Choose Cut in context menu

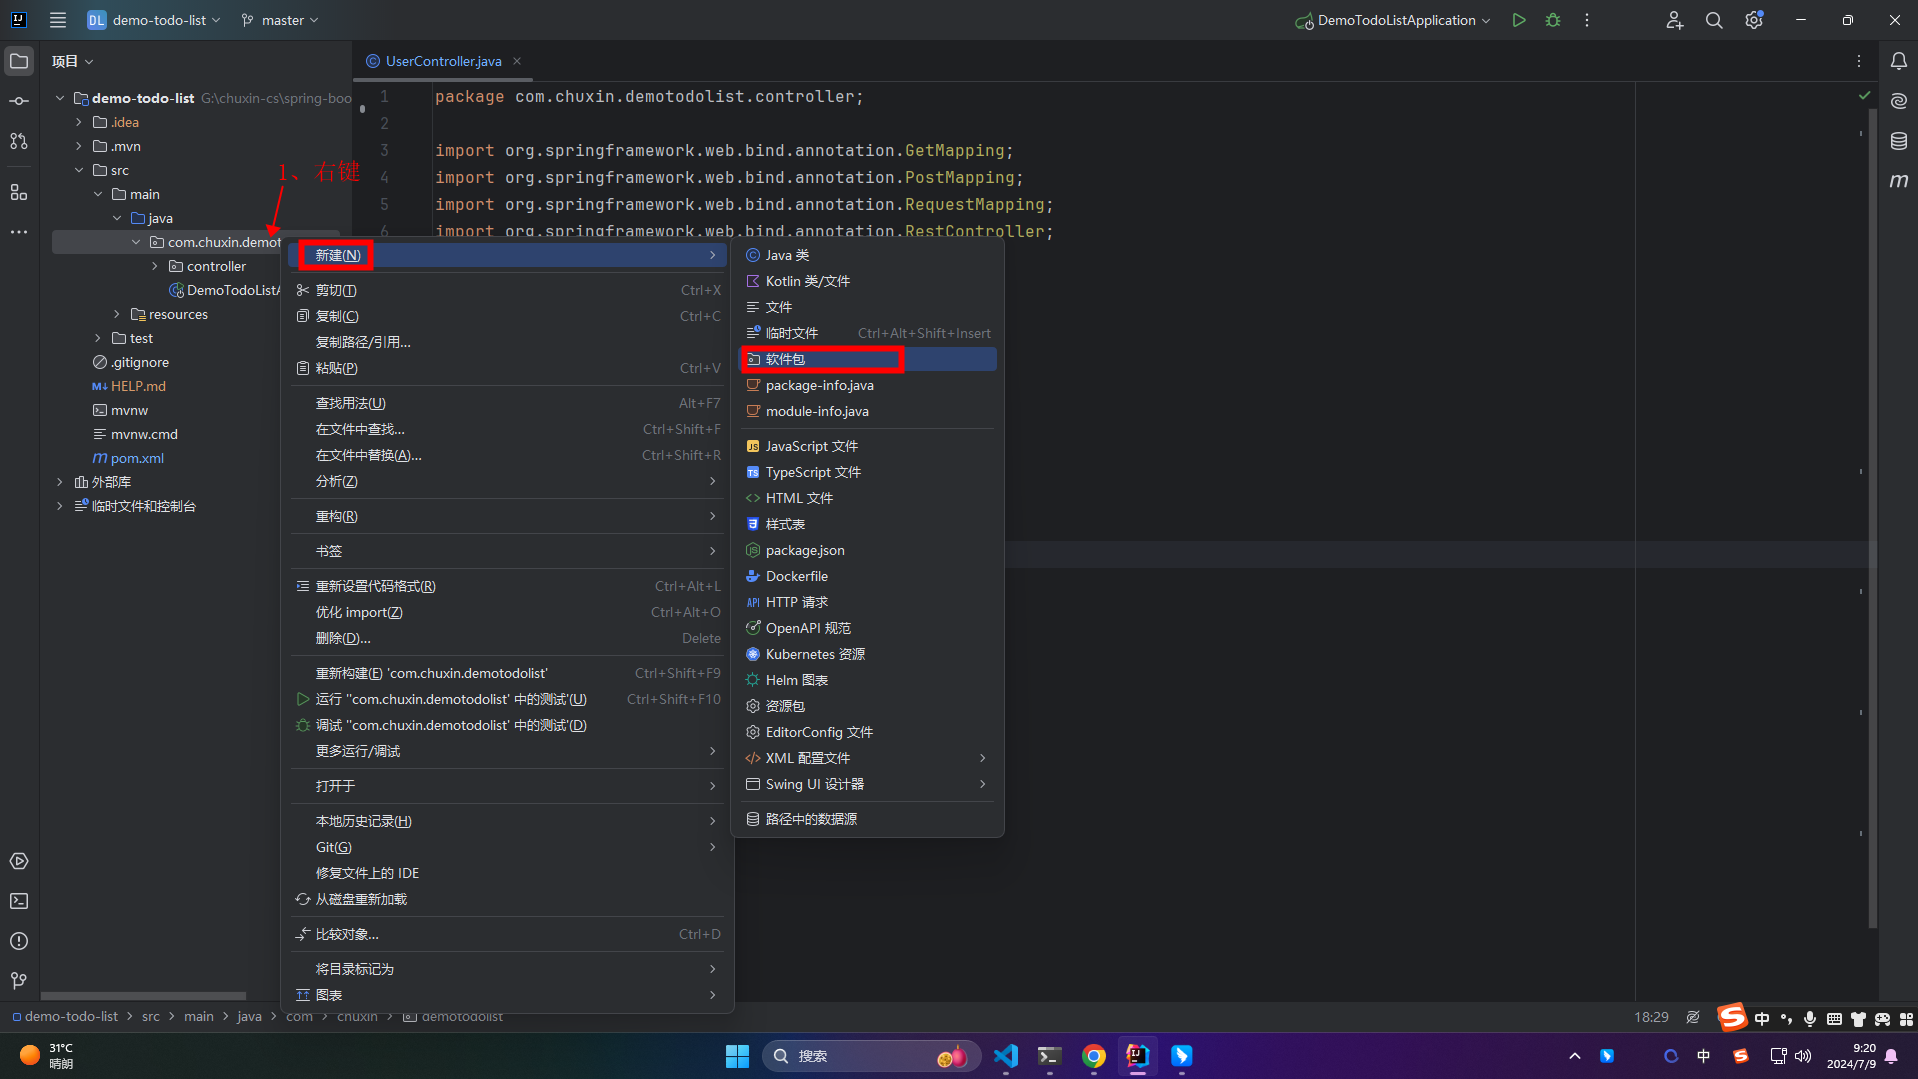[x=507, y=290]
